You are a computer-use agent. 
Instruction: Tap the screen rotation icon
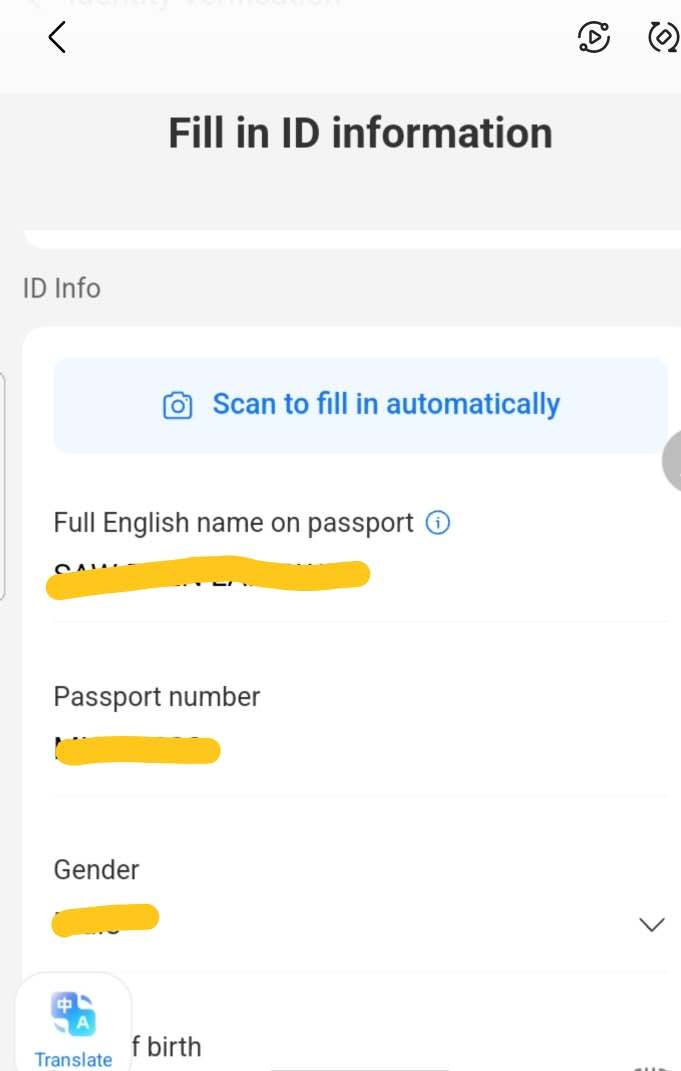pyautogui.click(x=663, y=38)
